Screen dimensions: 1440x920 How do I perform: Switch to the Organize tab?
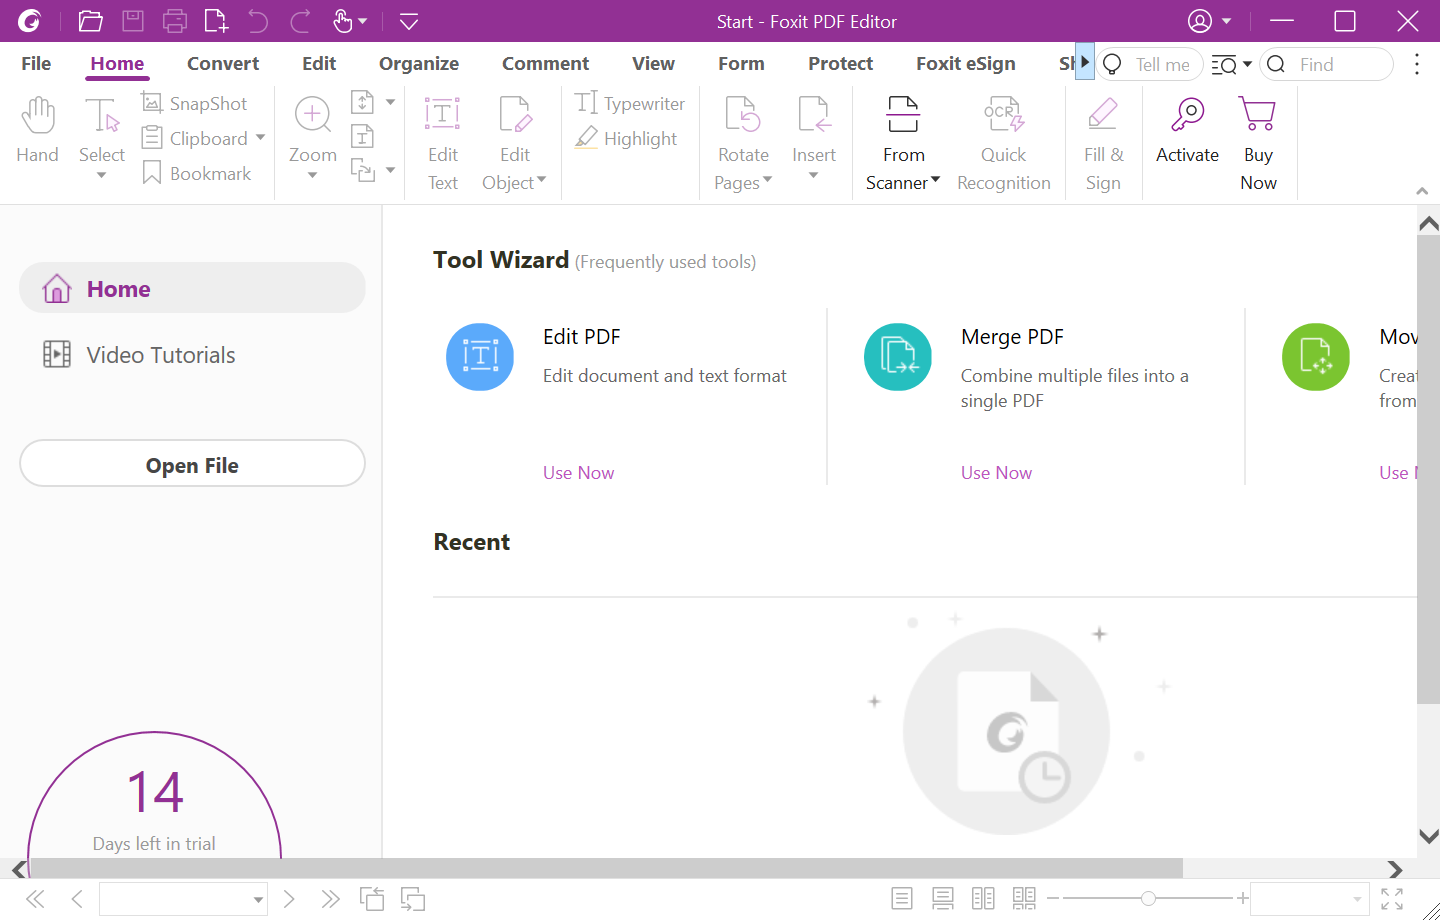419,63
